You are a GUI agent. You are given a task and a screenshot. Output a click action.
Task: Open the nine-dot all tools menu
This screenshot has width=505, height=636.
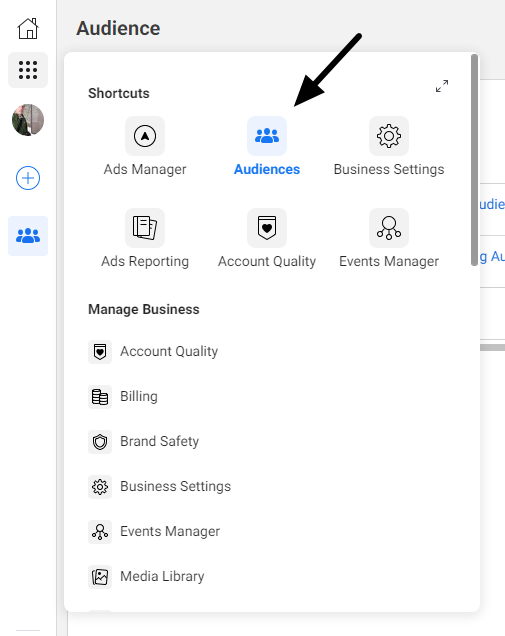click(x=28, y=70)
